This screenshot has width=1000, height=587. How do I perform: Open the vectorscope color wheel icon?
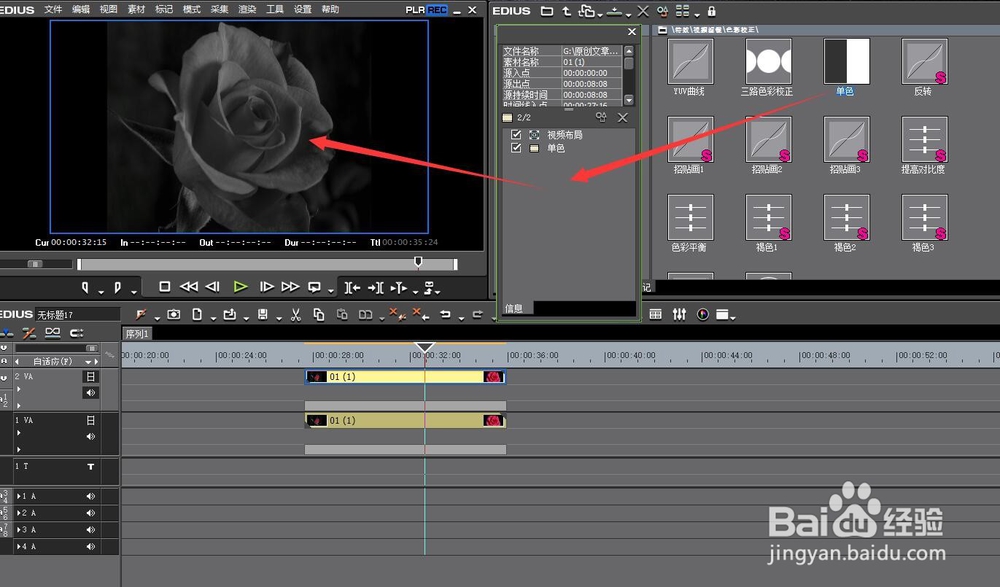click(703, 315)
